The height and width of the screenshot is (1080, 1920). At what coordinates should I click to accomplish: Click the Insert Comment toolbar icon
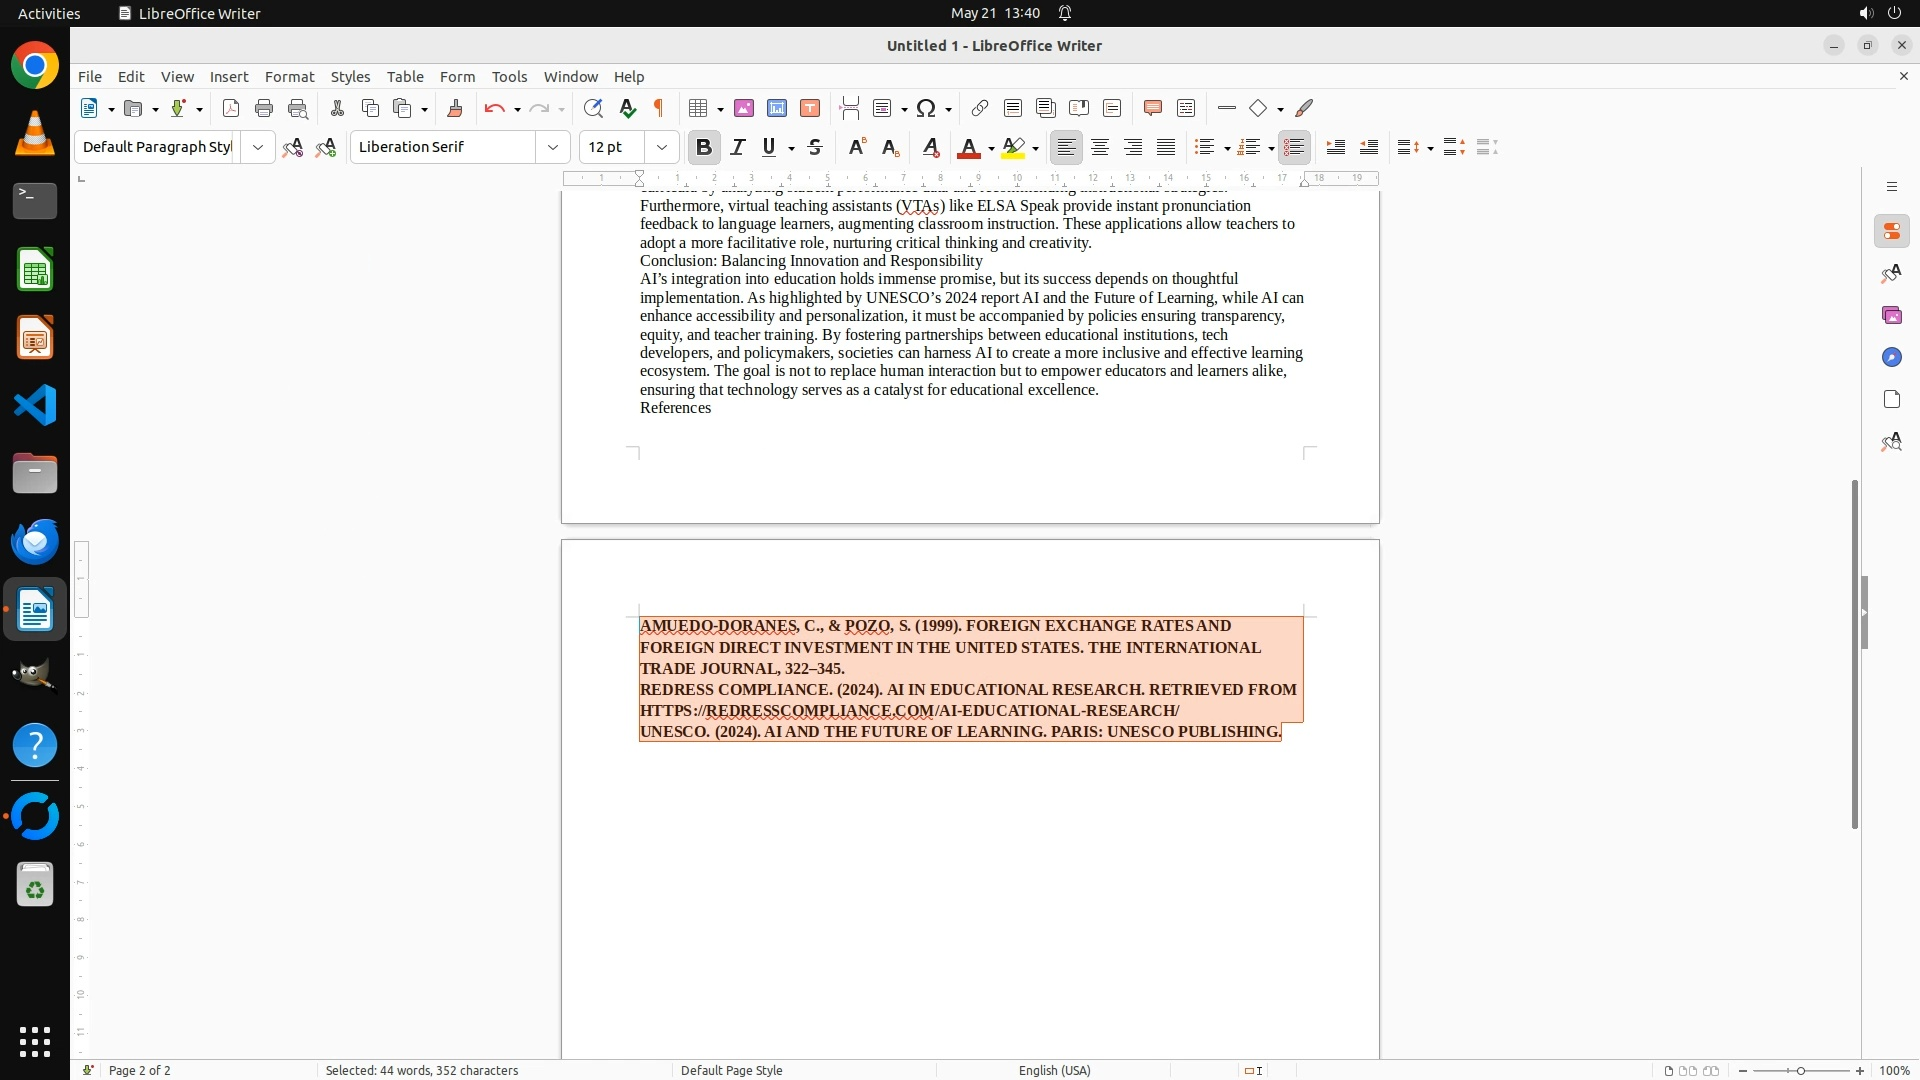pyautogui.click(x=1152, y=109)
